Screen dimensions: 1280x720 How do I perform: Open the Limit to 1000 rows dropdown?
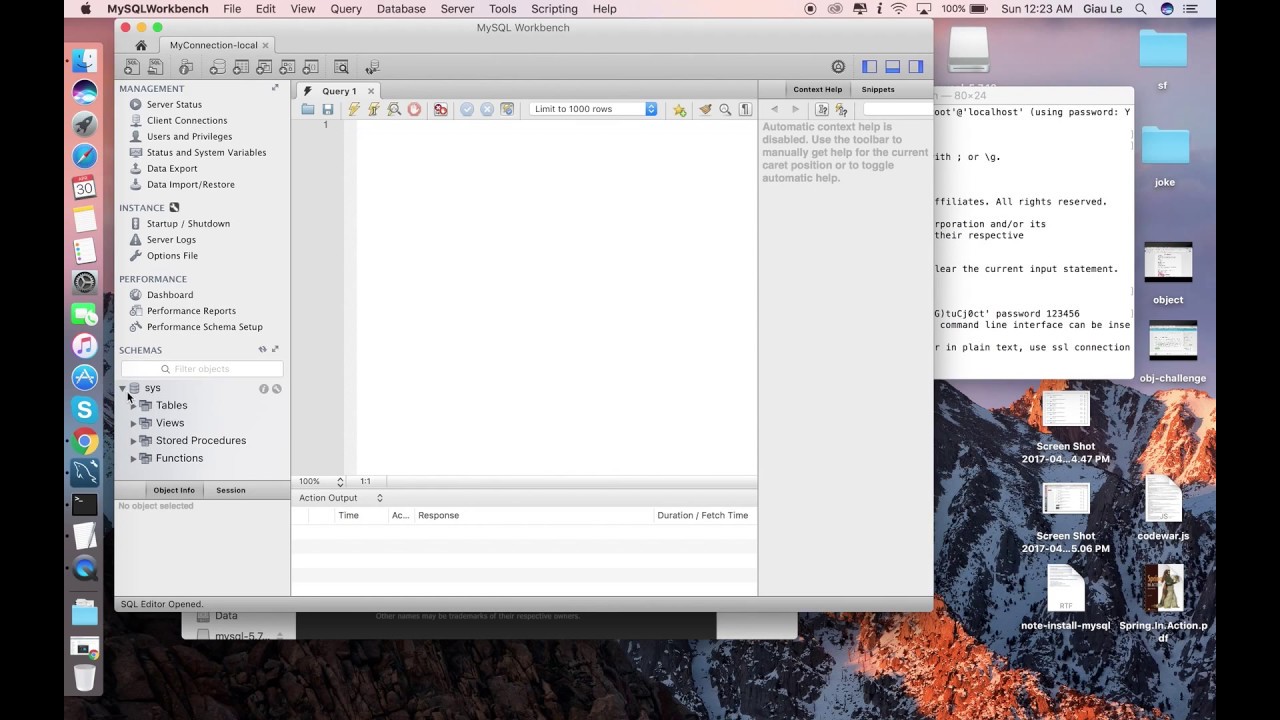593,109
